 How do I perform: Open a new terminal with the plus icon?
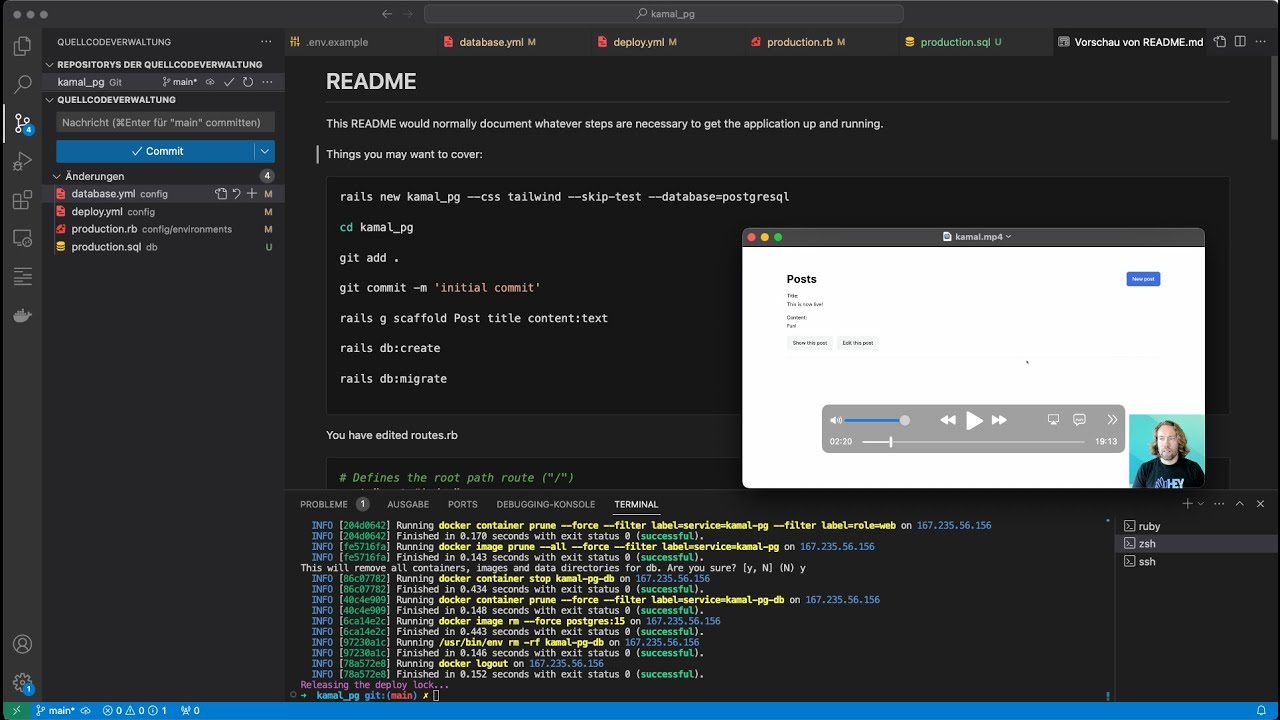[x=1188, y=503]
